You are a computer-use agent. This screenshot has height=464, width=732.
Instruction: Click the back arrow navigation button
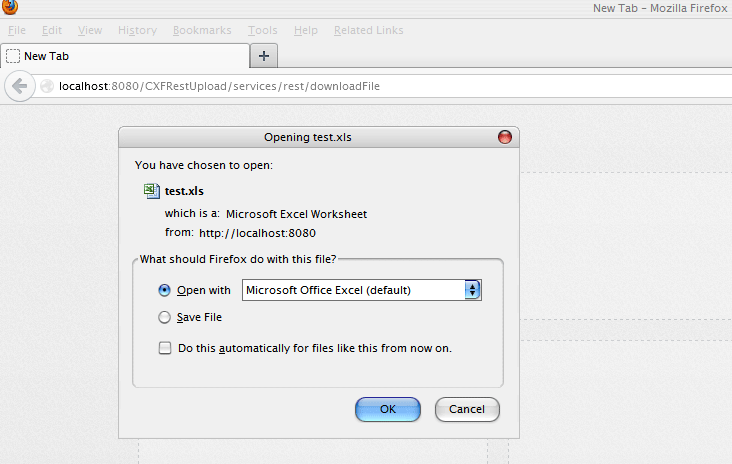point(18,86)
